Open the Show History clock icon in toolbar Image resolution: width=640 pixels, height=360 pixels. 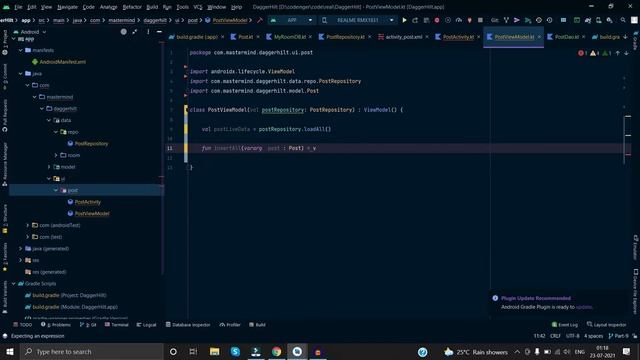(549, 20)
